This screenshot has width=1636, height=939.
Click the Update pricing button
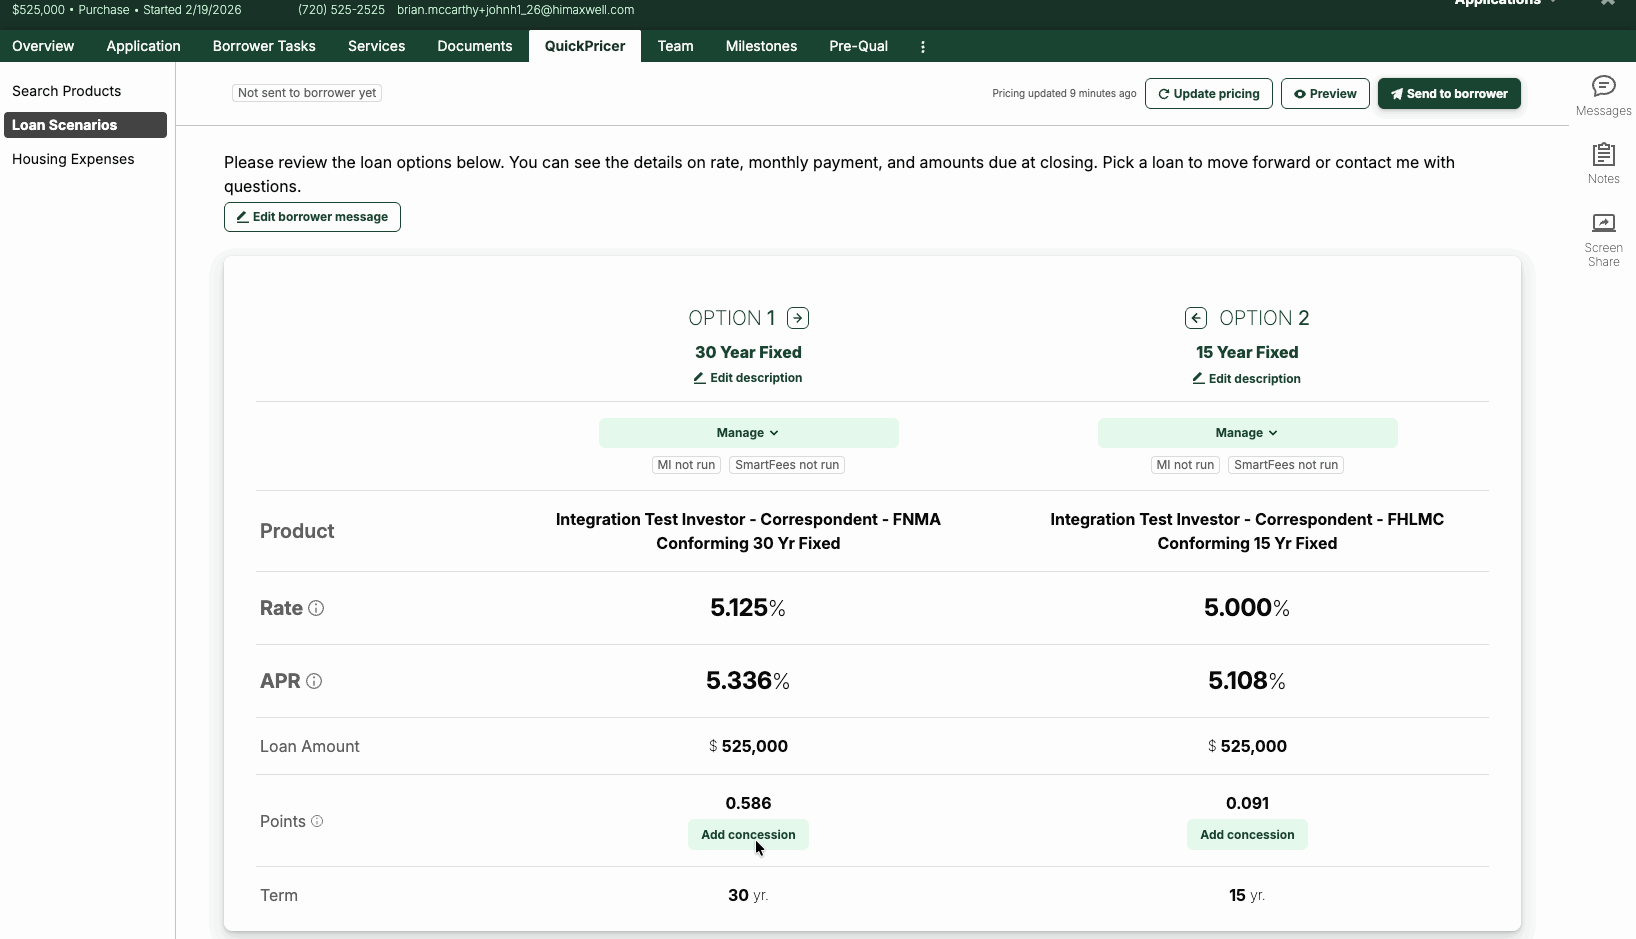(1208, 94)
